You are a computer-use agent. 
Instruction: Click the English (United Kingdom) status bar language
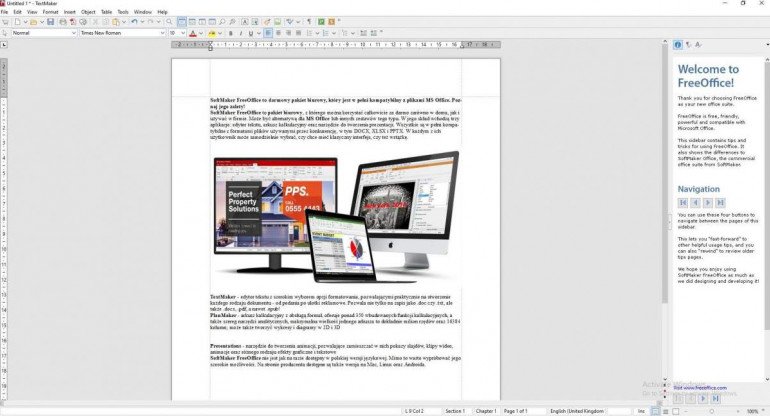point(577,411)
